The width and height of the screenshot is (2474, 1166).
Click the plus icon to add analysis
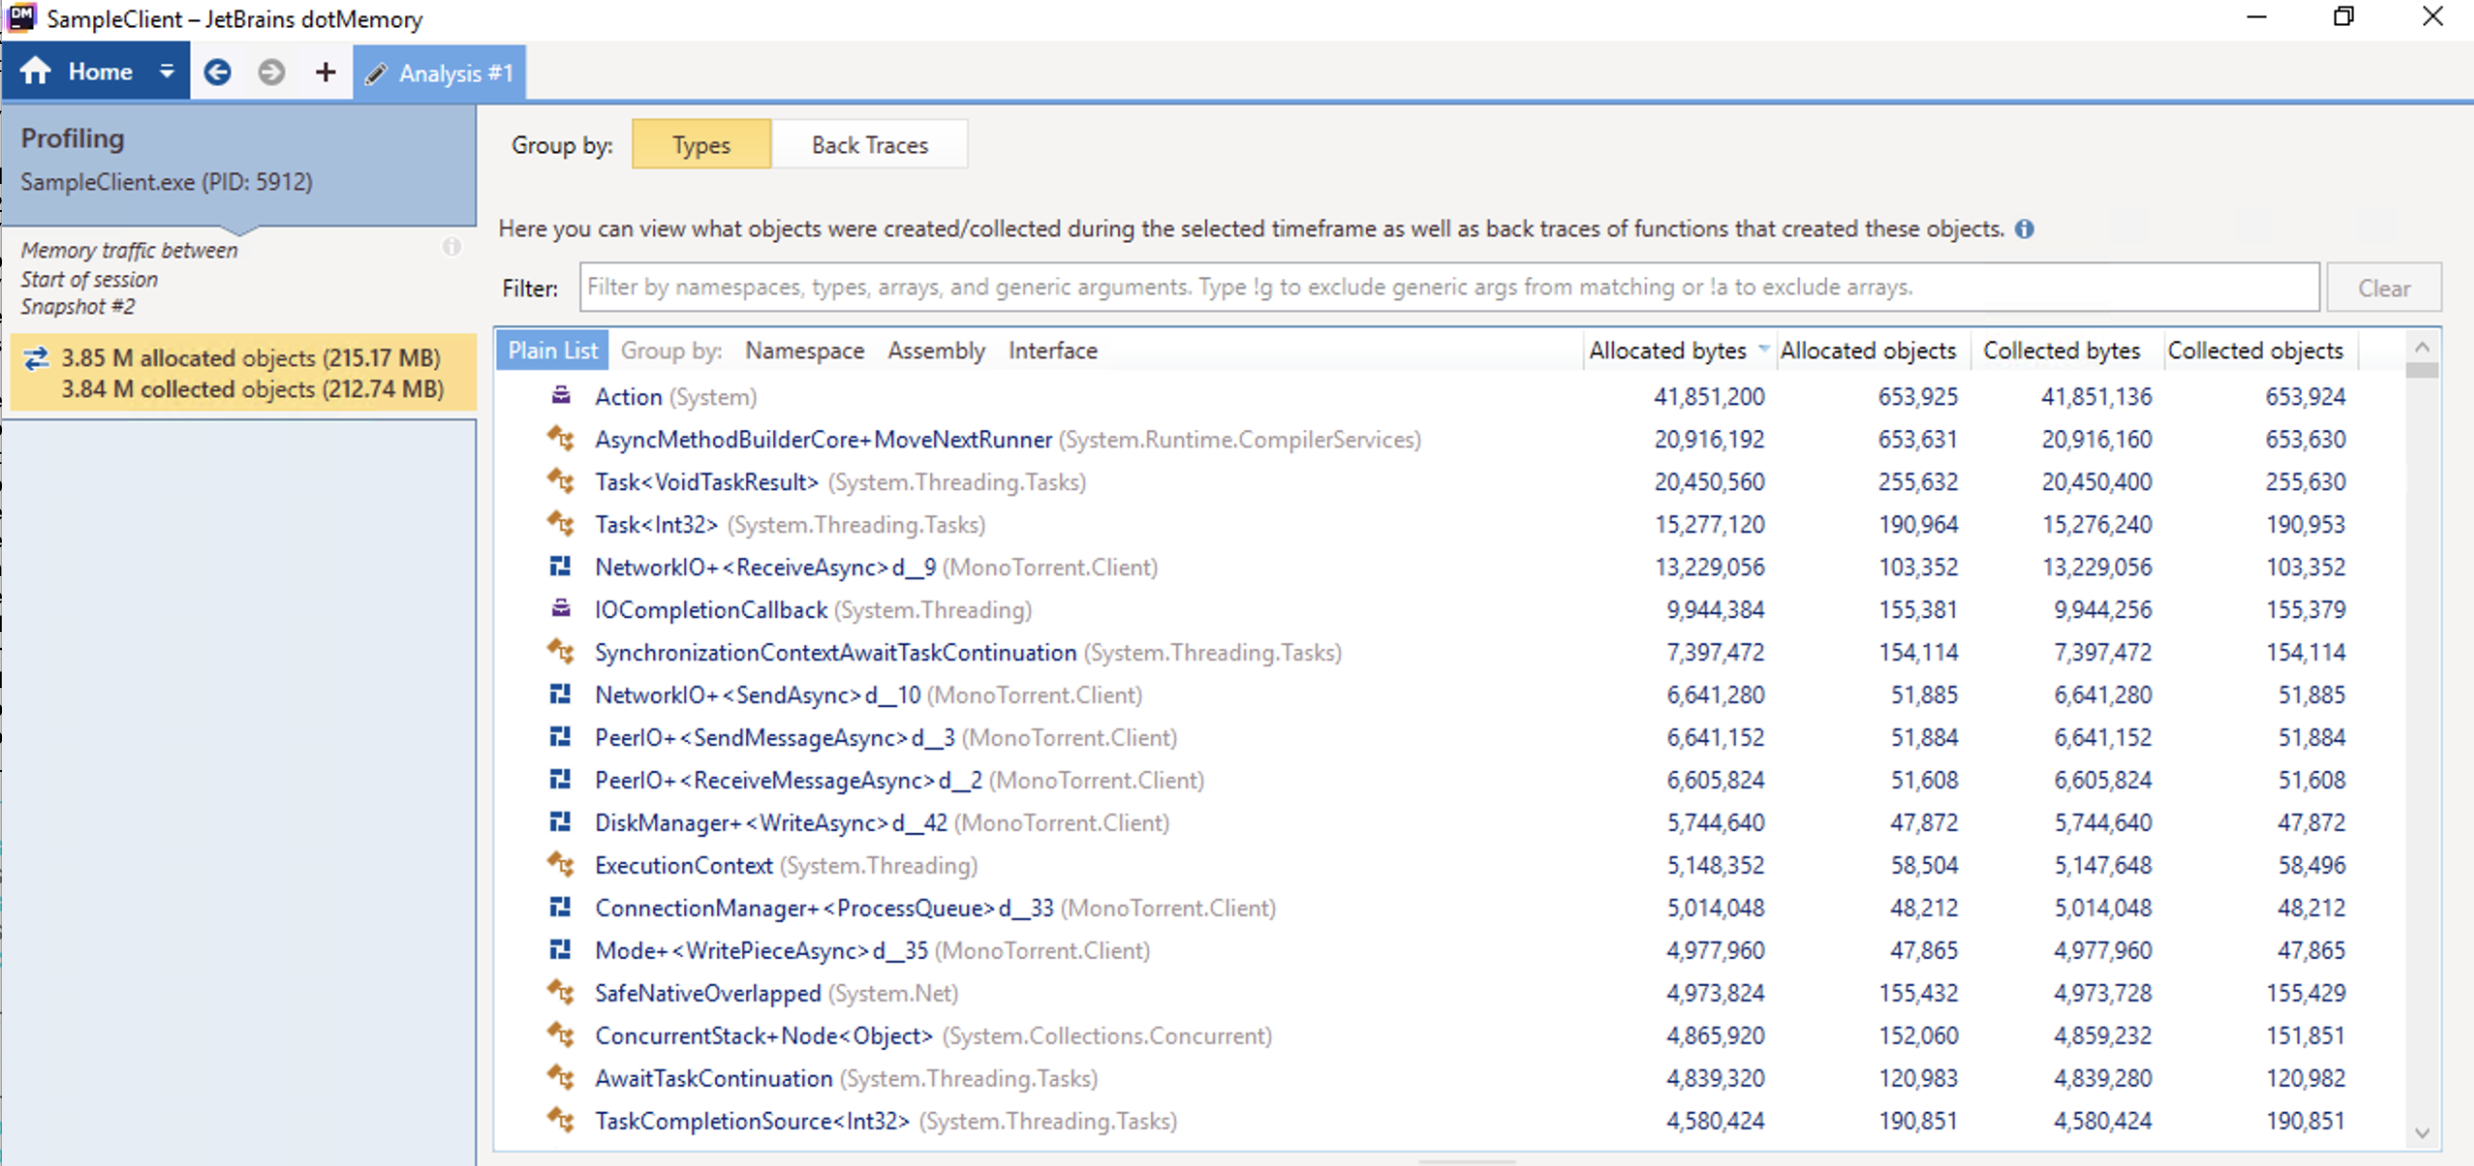point(325,72)
